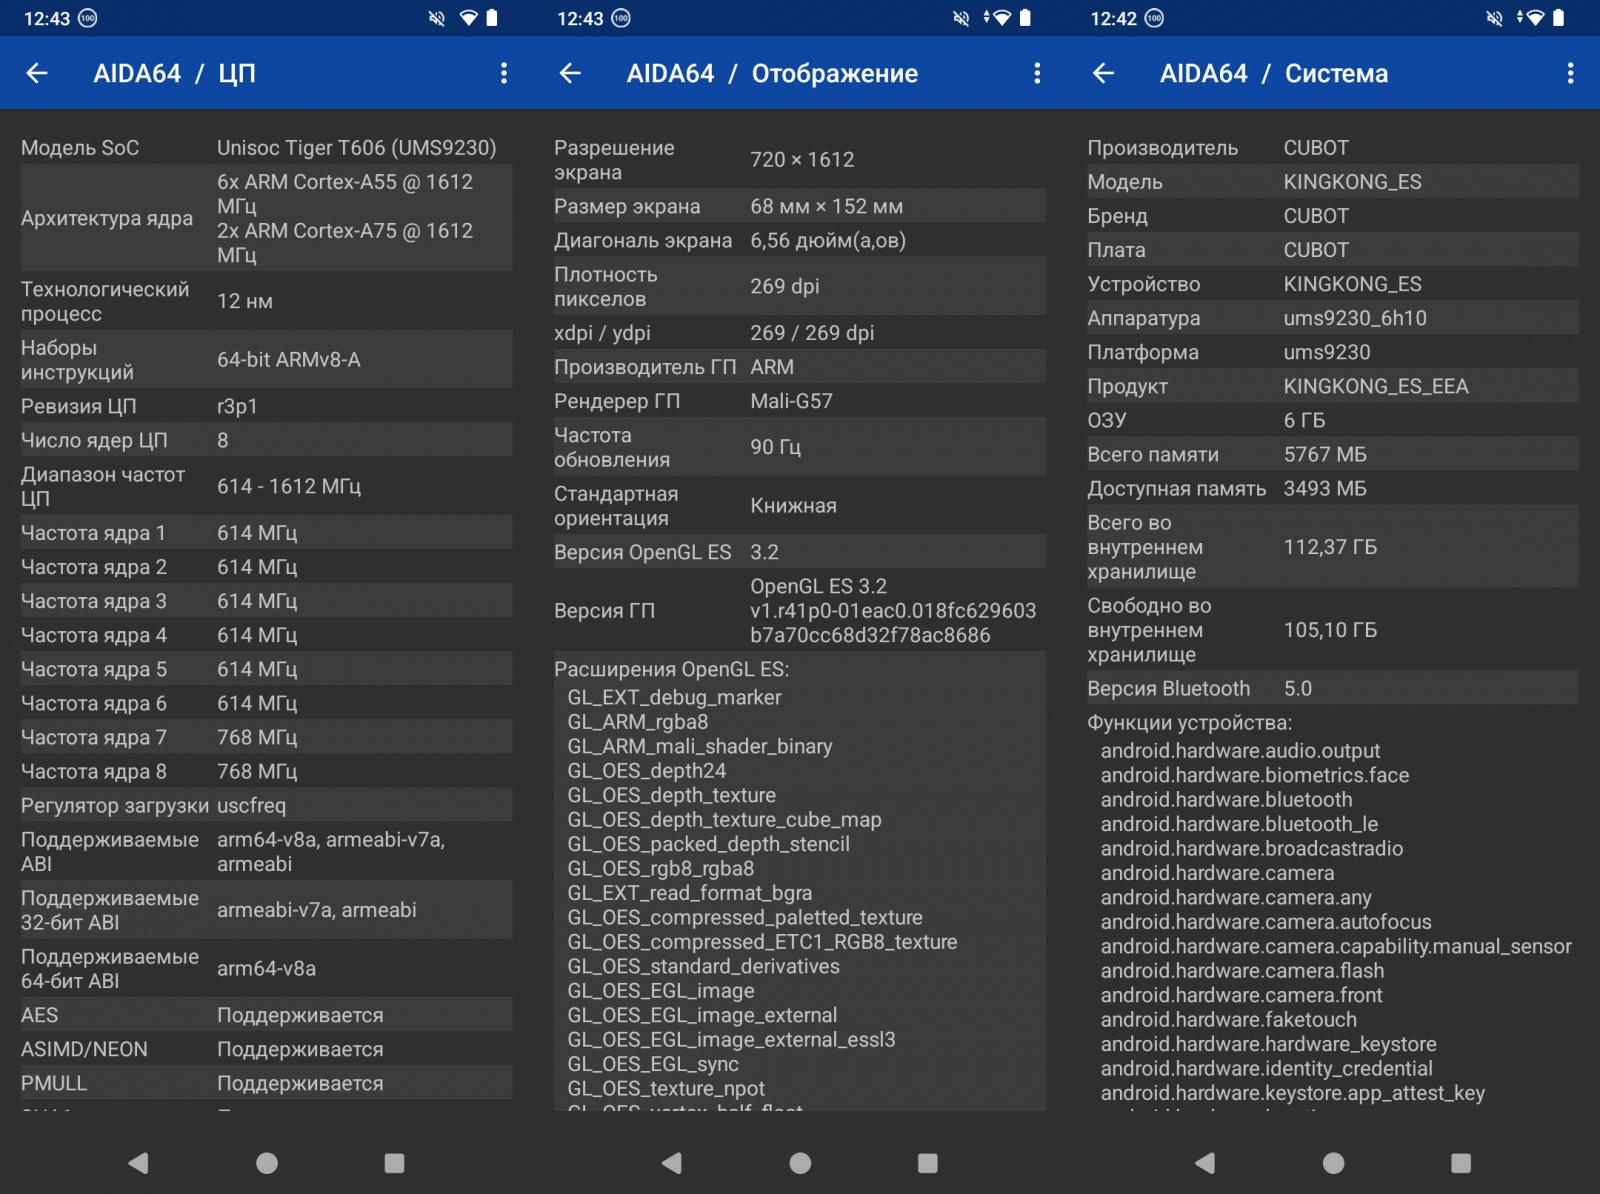Tap muted sound icon in Отображение status bar
Image resolution: width=1600 pixels, height=1194 pixels.
coord(961,18)
